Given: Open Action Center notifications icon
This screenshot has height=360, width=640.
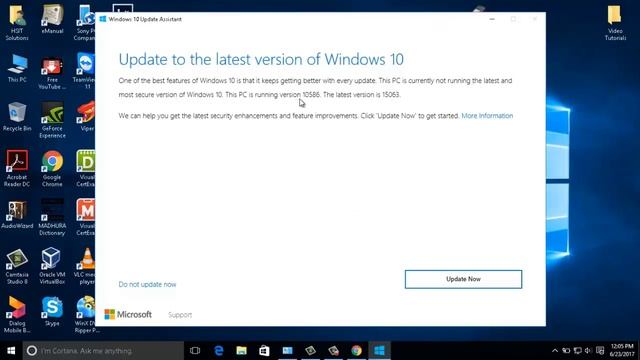Looking at the screenshot, I should [x=600, y=351].
